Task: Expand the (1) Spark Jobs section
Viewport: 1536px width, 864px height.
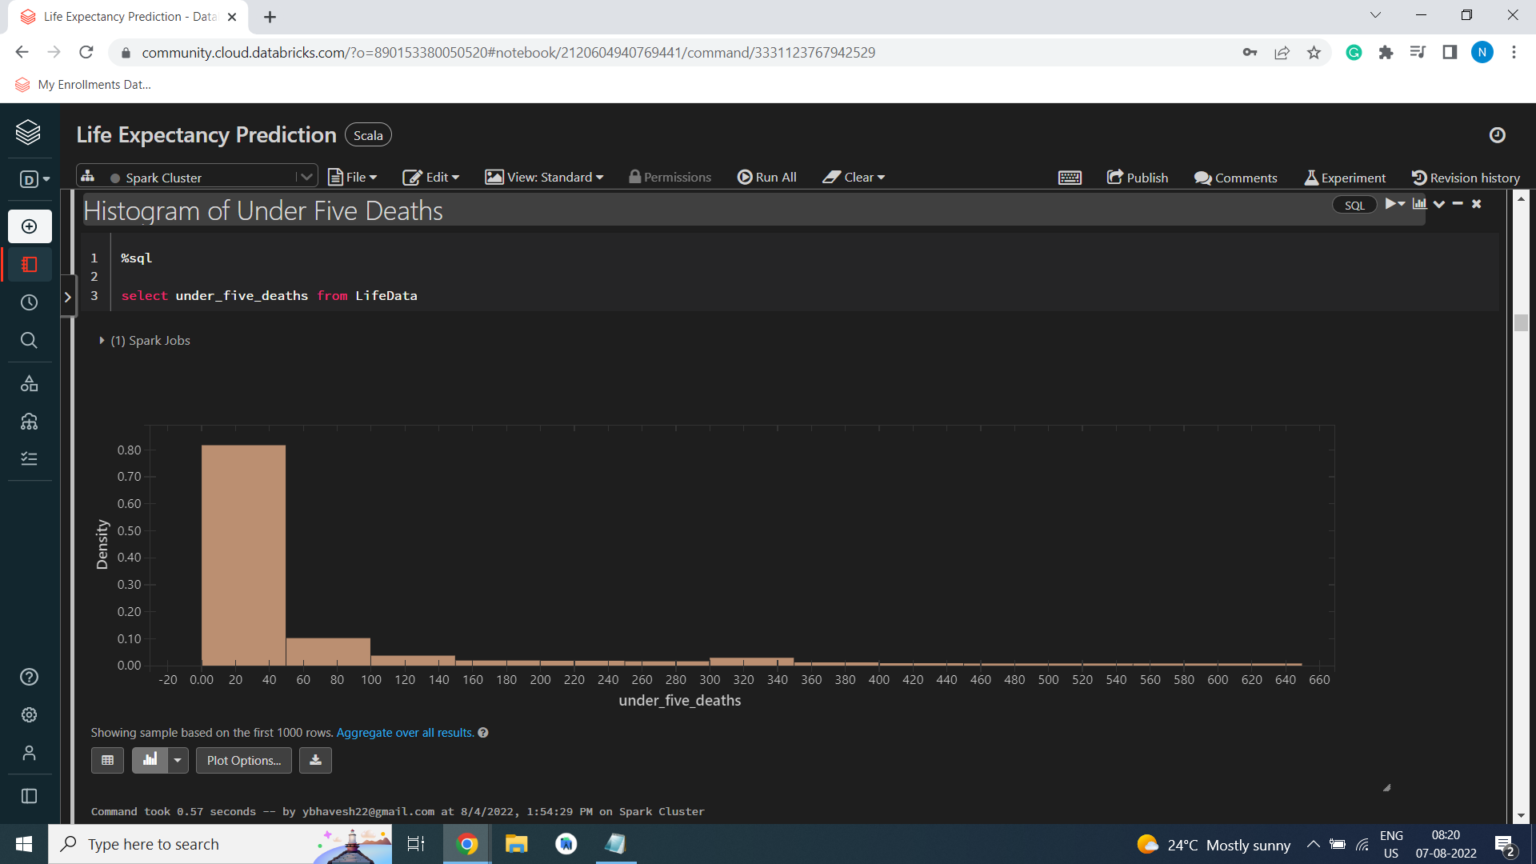Action: click(x=145, y=341)
